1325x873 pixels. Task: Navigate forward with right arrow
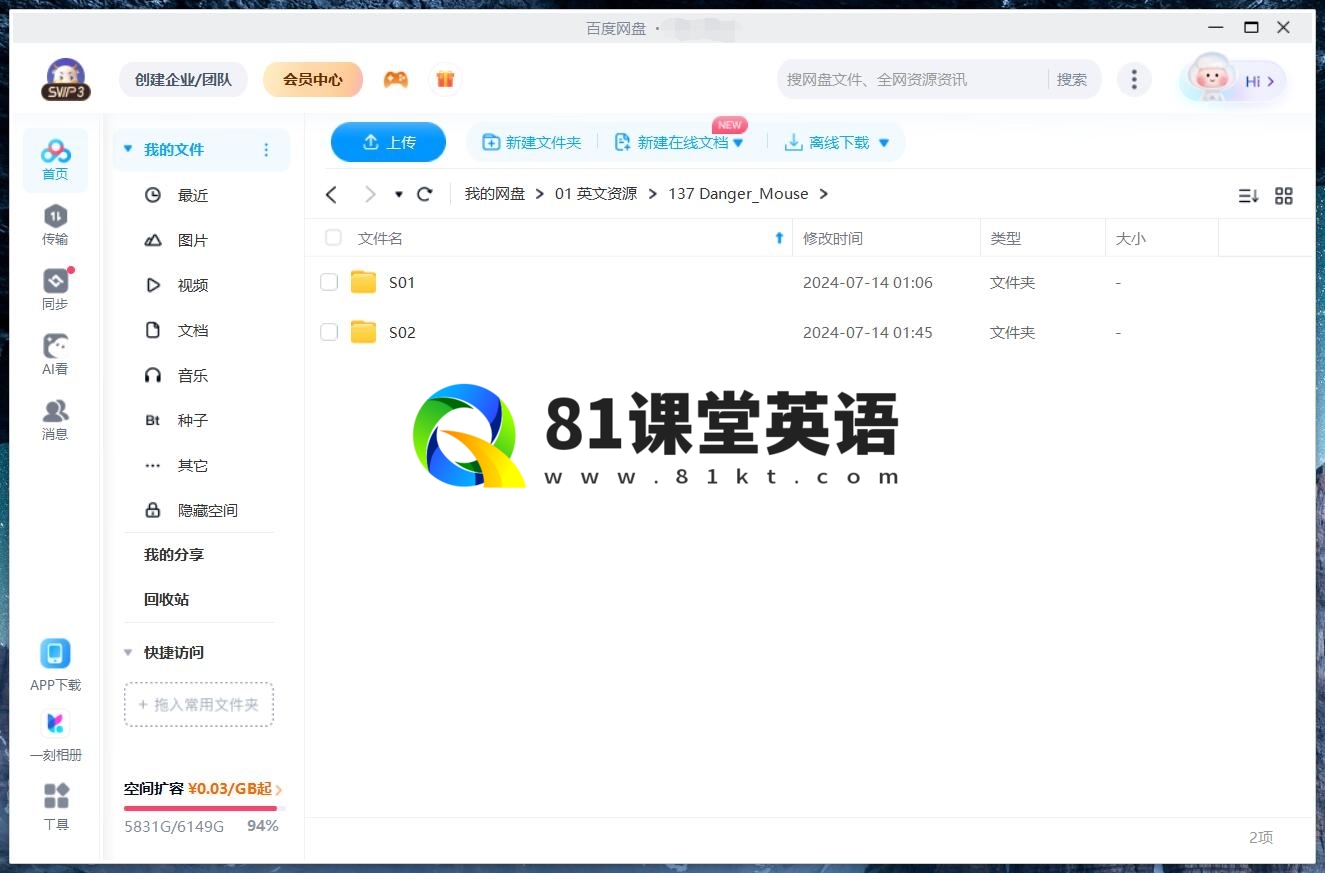[370, 194]
